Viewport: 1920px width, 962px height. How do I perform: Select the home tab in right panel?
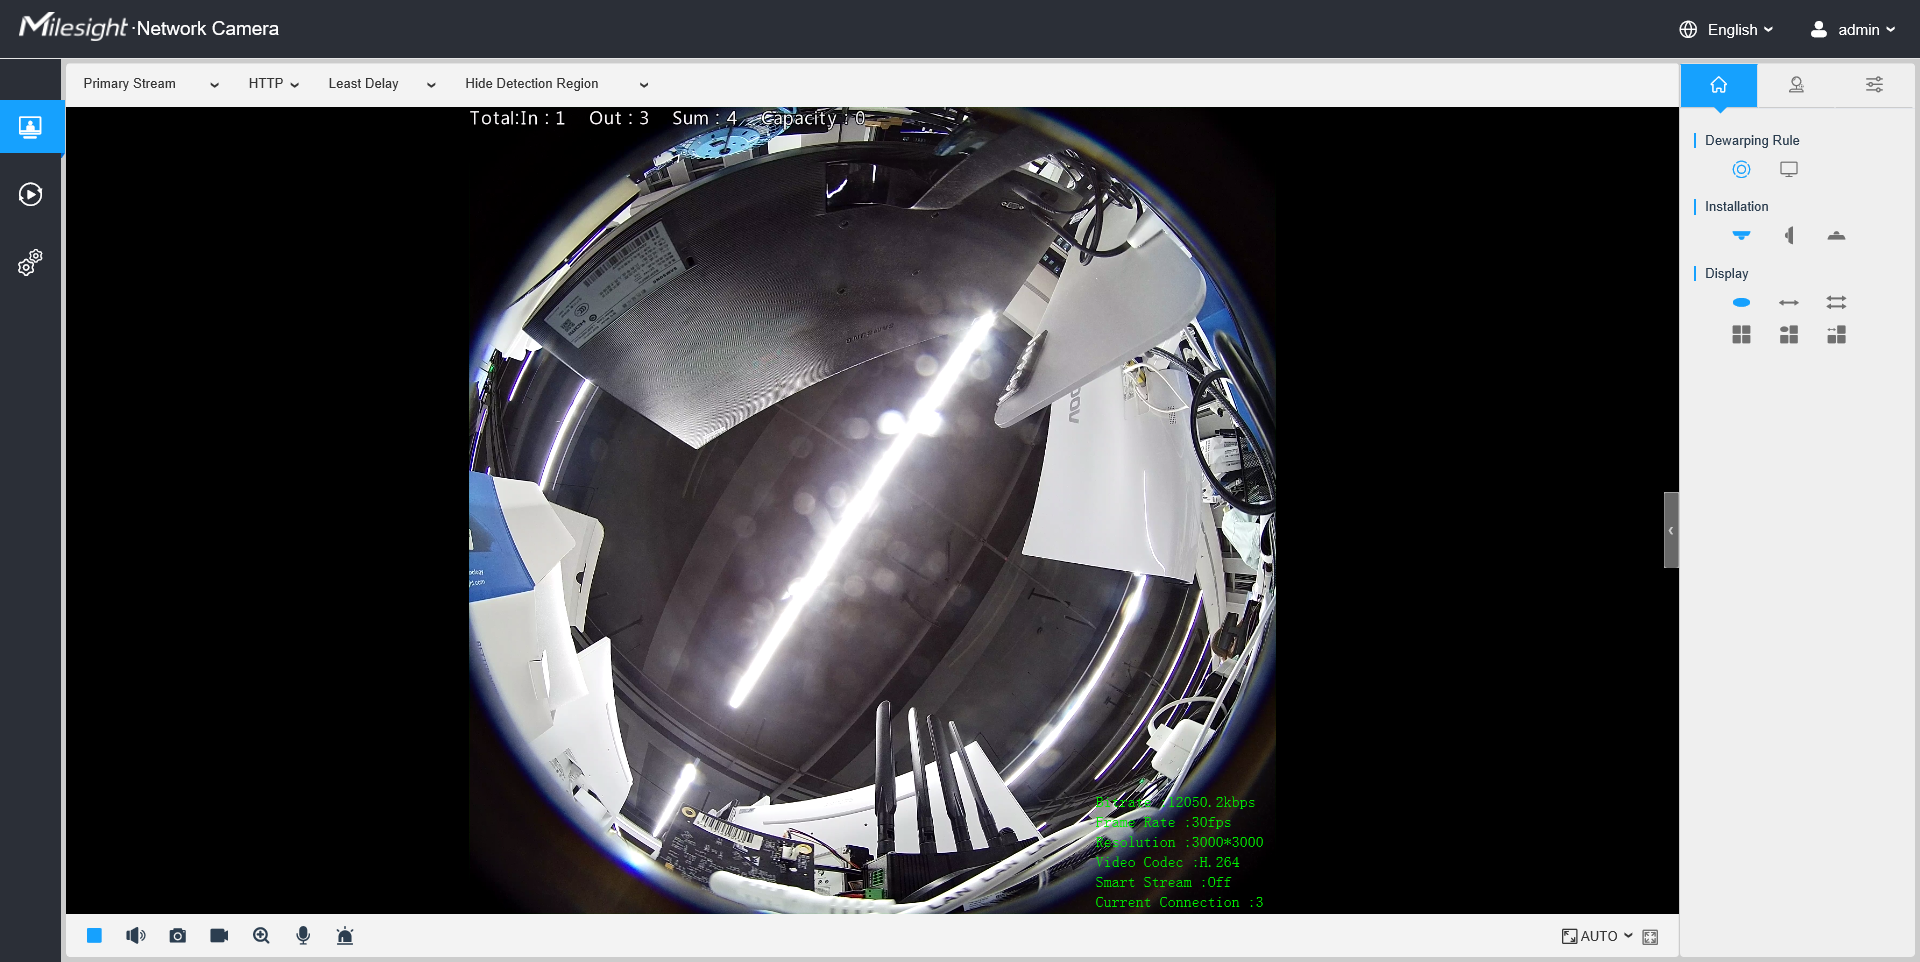1719,85
